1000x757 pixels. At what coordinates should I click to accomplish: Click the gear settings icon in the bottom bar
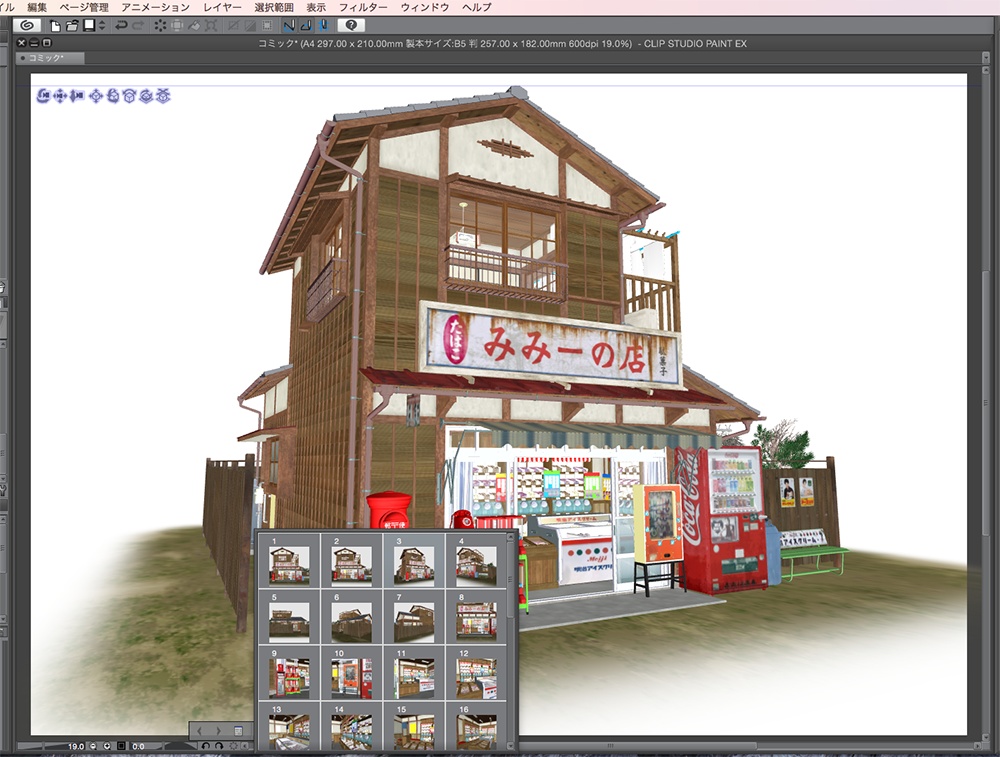pos(234,746)
